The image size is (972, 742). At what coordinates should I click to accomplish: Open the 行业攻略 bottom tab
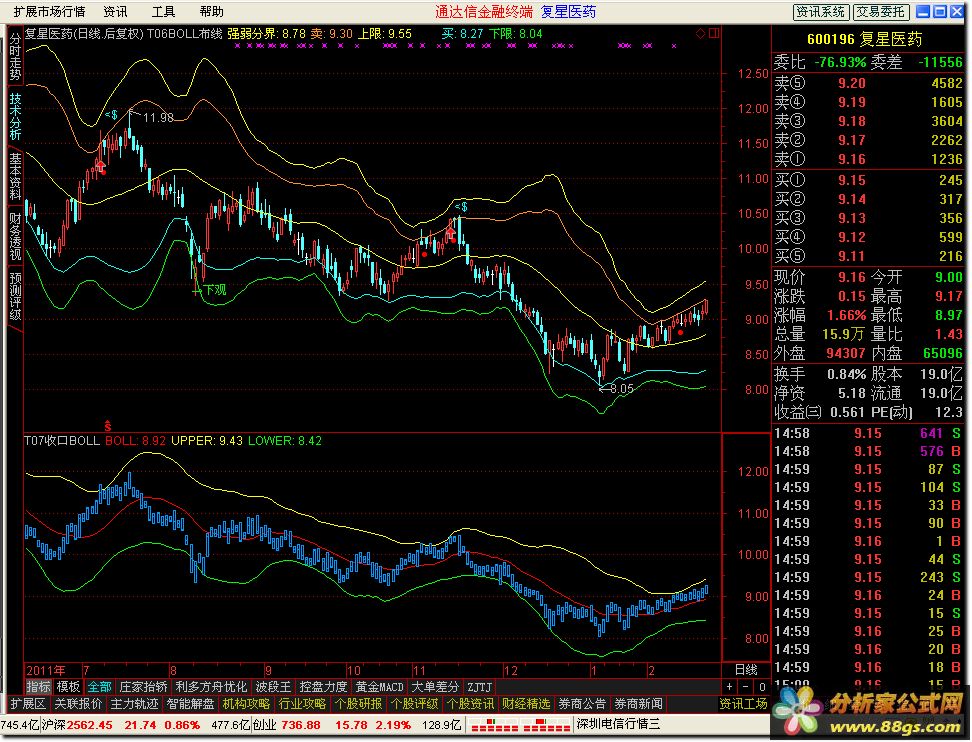tap(303, 704)
